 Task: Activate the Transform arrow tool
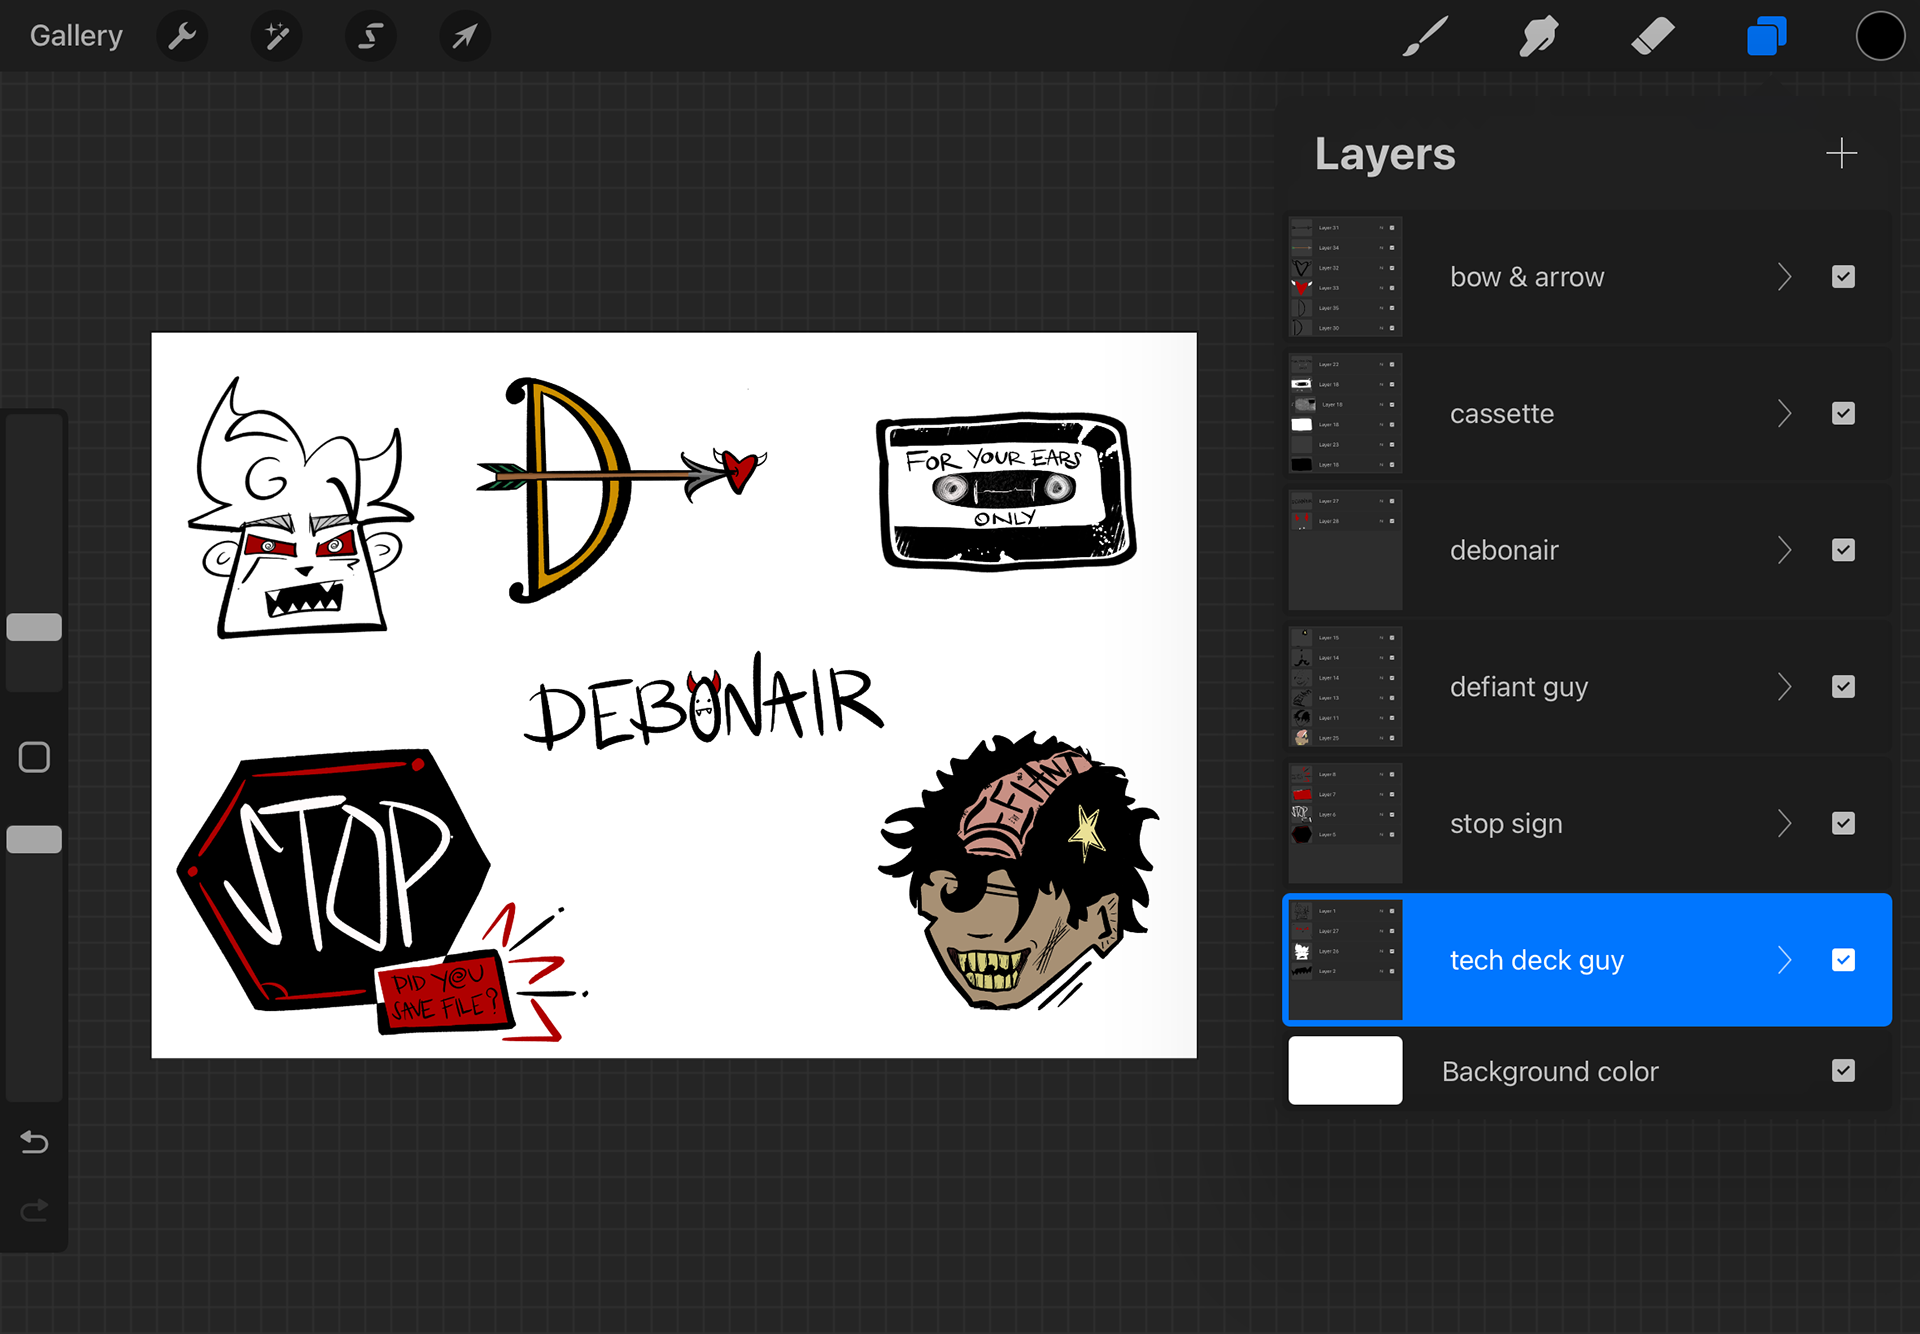(465, 37)
